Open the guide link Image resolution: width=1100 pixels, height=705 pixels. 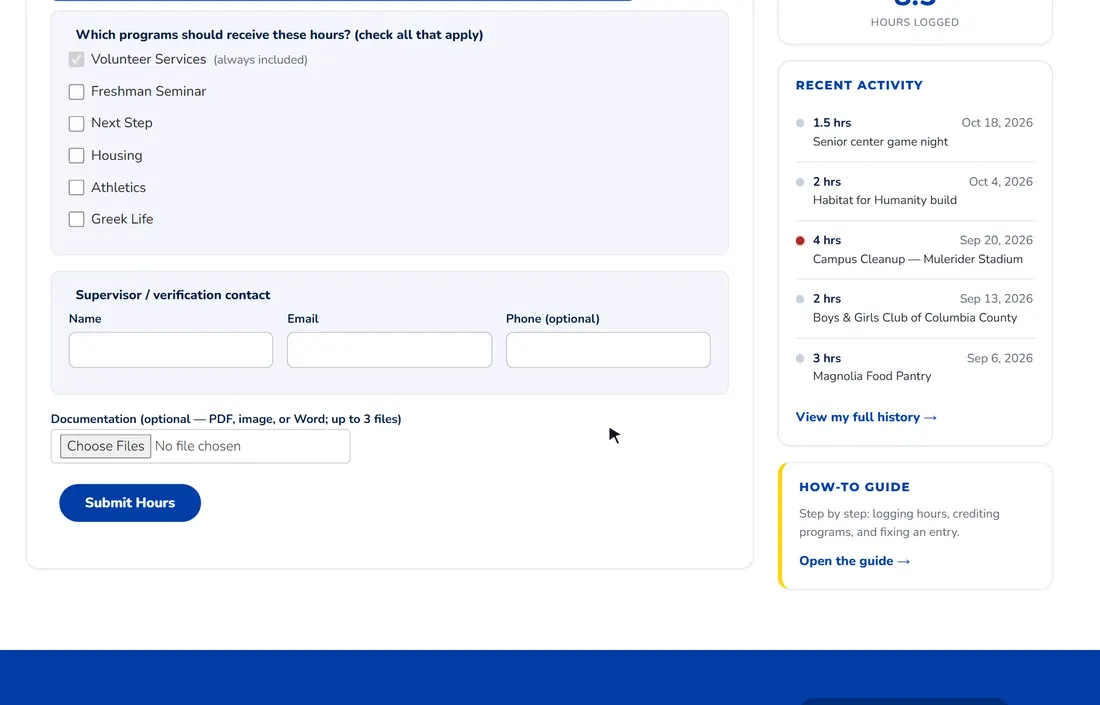tap(854, 561)
